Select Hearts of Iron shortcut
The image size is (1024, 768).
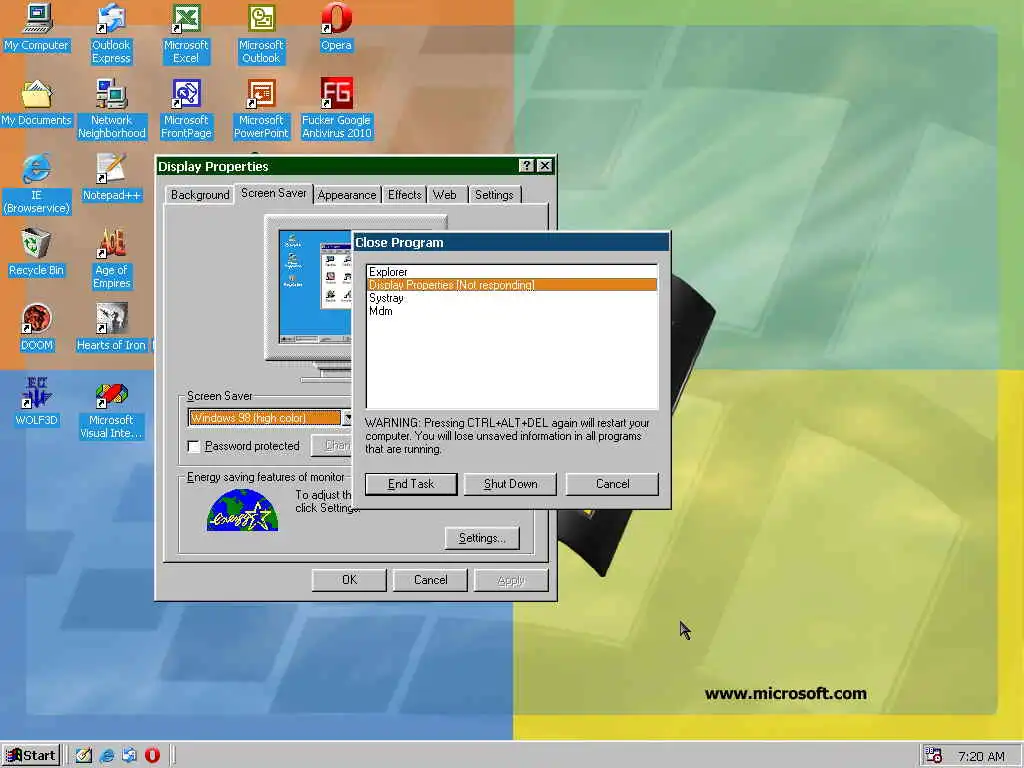[112, 328]
